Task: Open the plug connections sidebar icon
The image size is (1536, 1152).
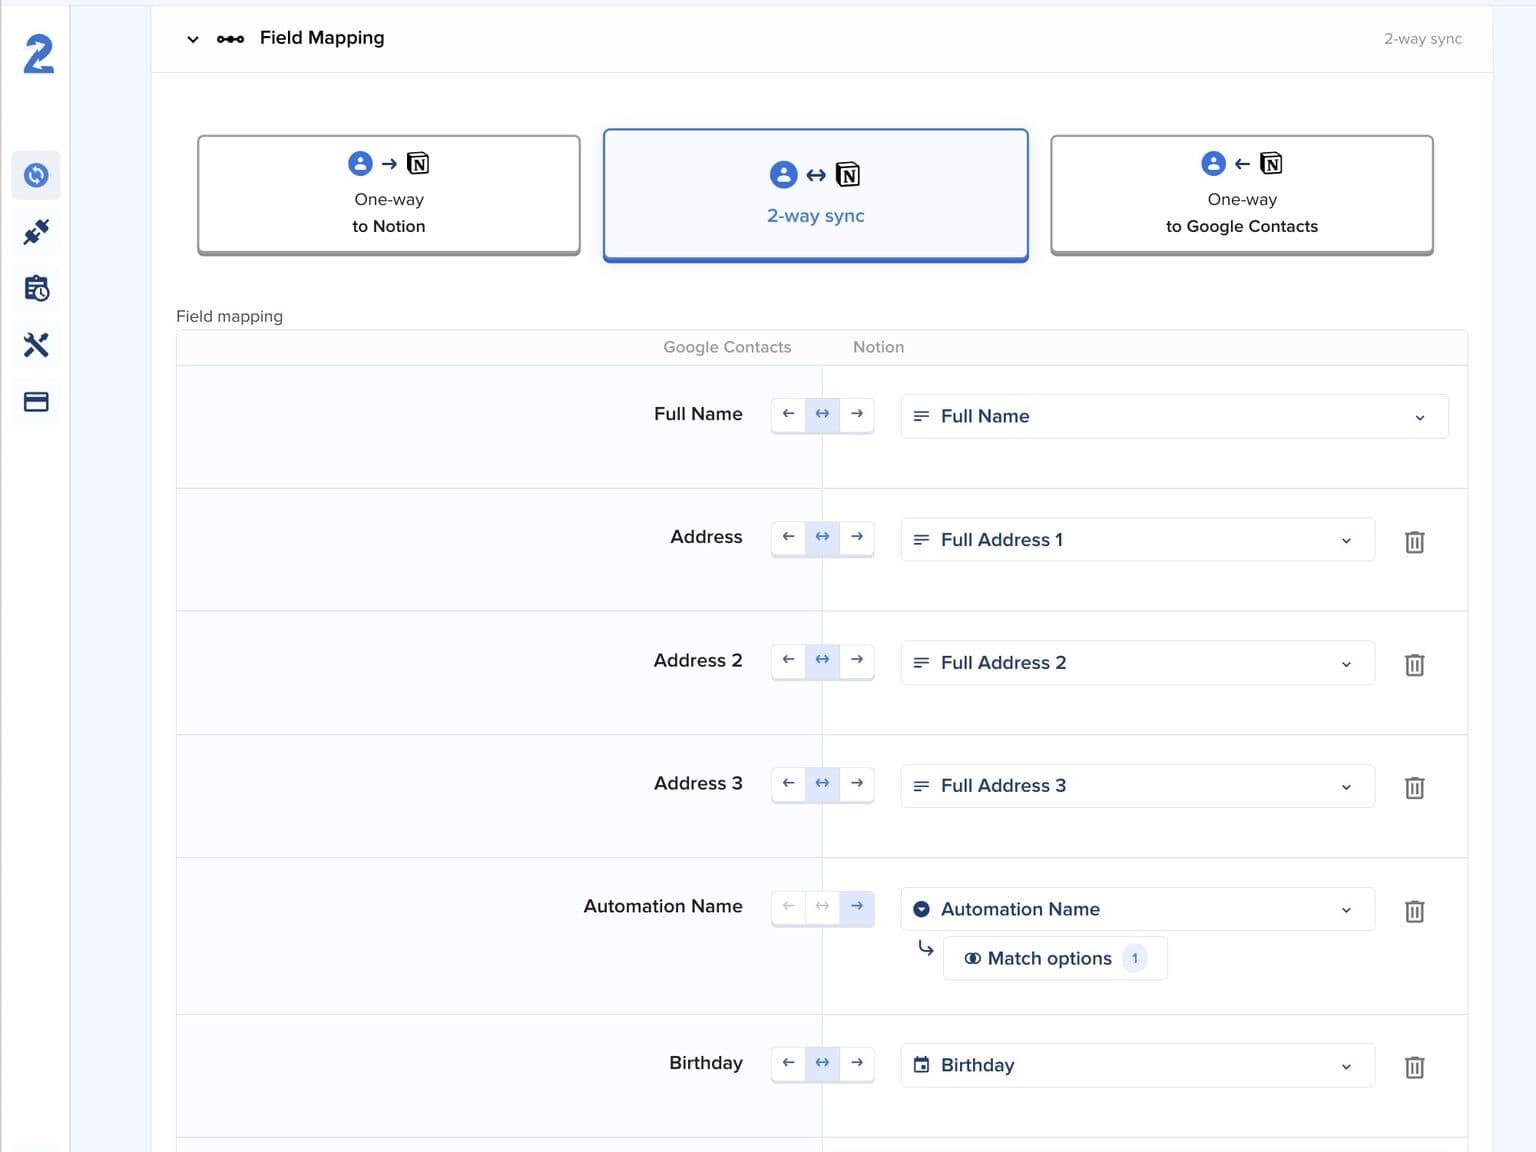Action: (36, 232)
